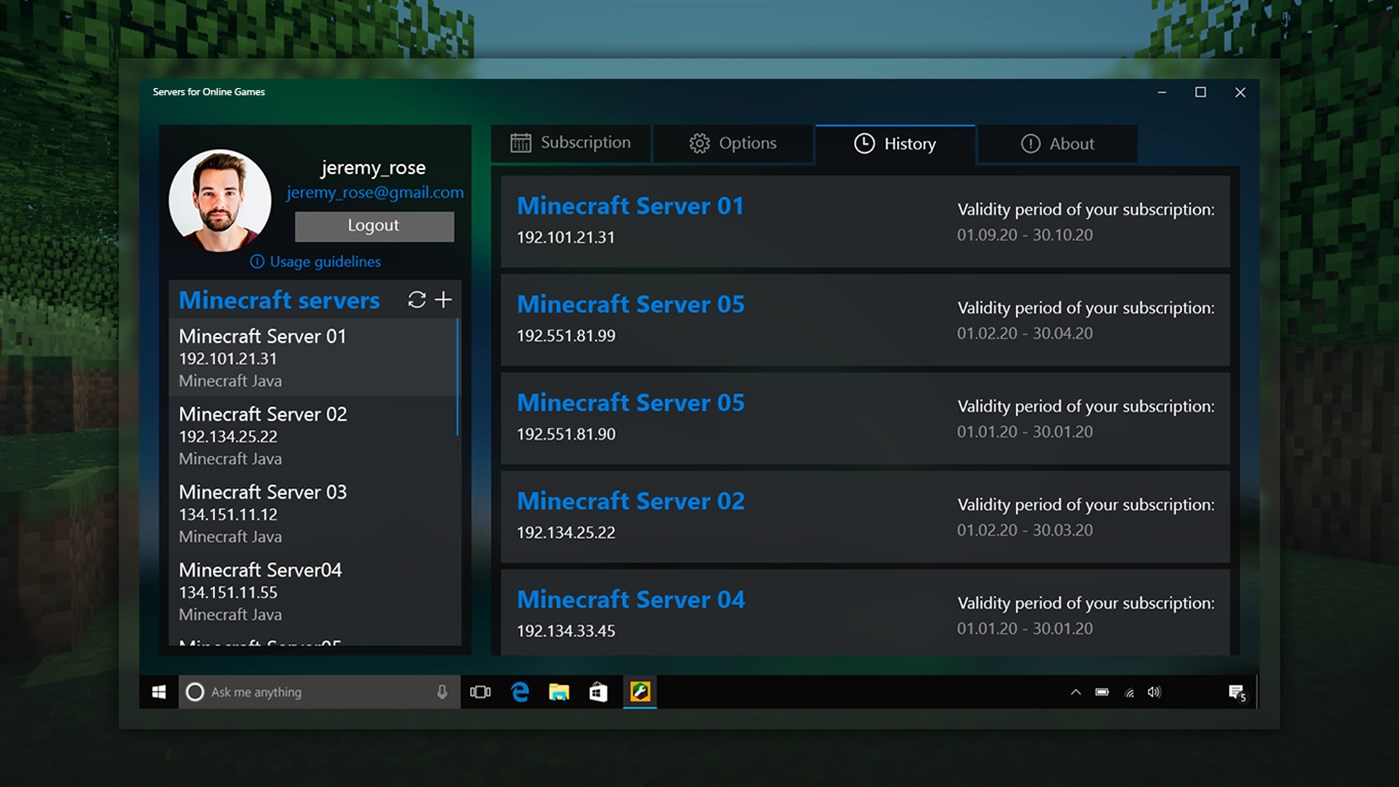Image resolution: width=1399 pixels, height=787 pixels.
Task: Expand hidden icons in the system tray
Action: [x=1075, y=691]
